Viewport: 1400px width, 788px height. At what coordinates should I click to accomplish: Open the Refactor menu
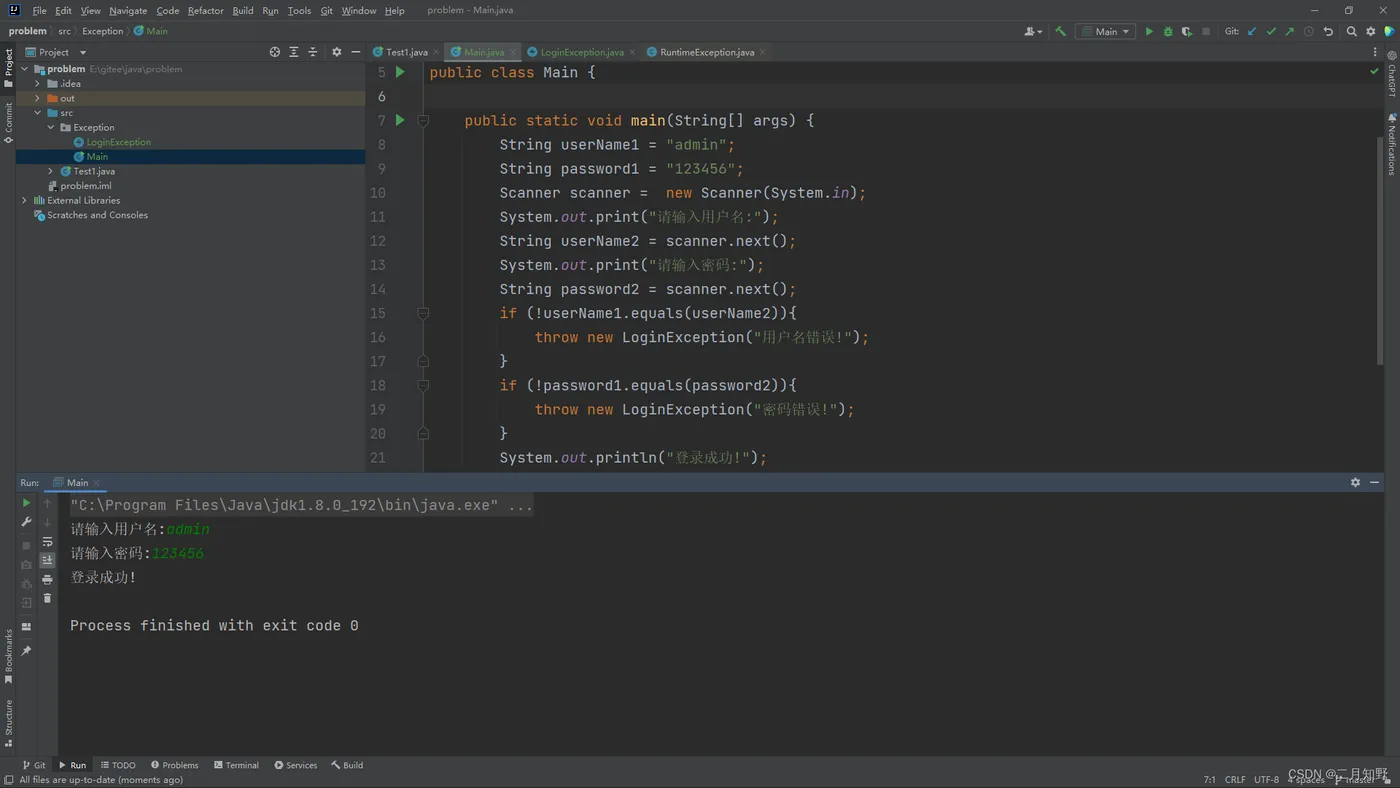pyautogui.click(x=205, y=10)
